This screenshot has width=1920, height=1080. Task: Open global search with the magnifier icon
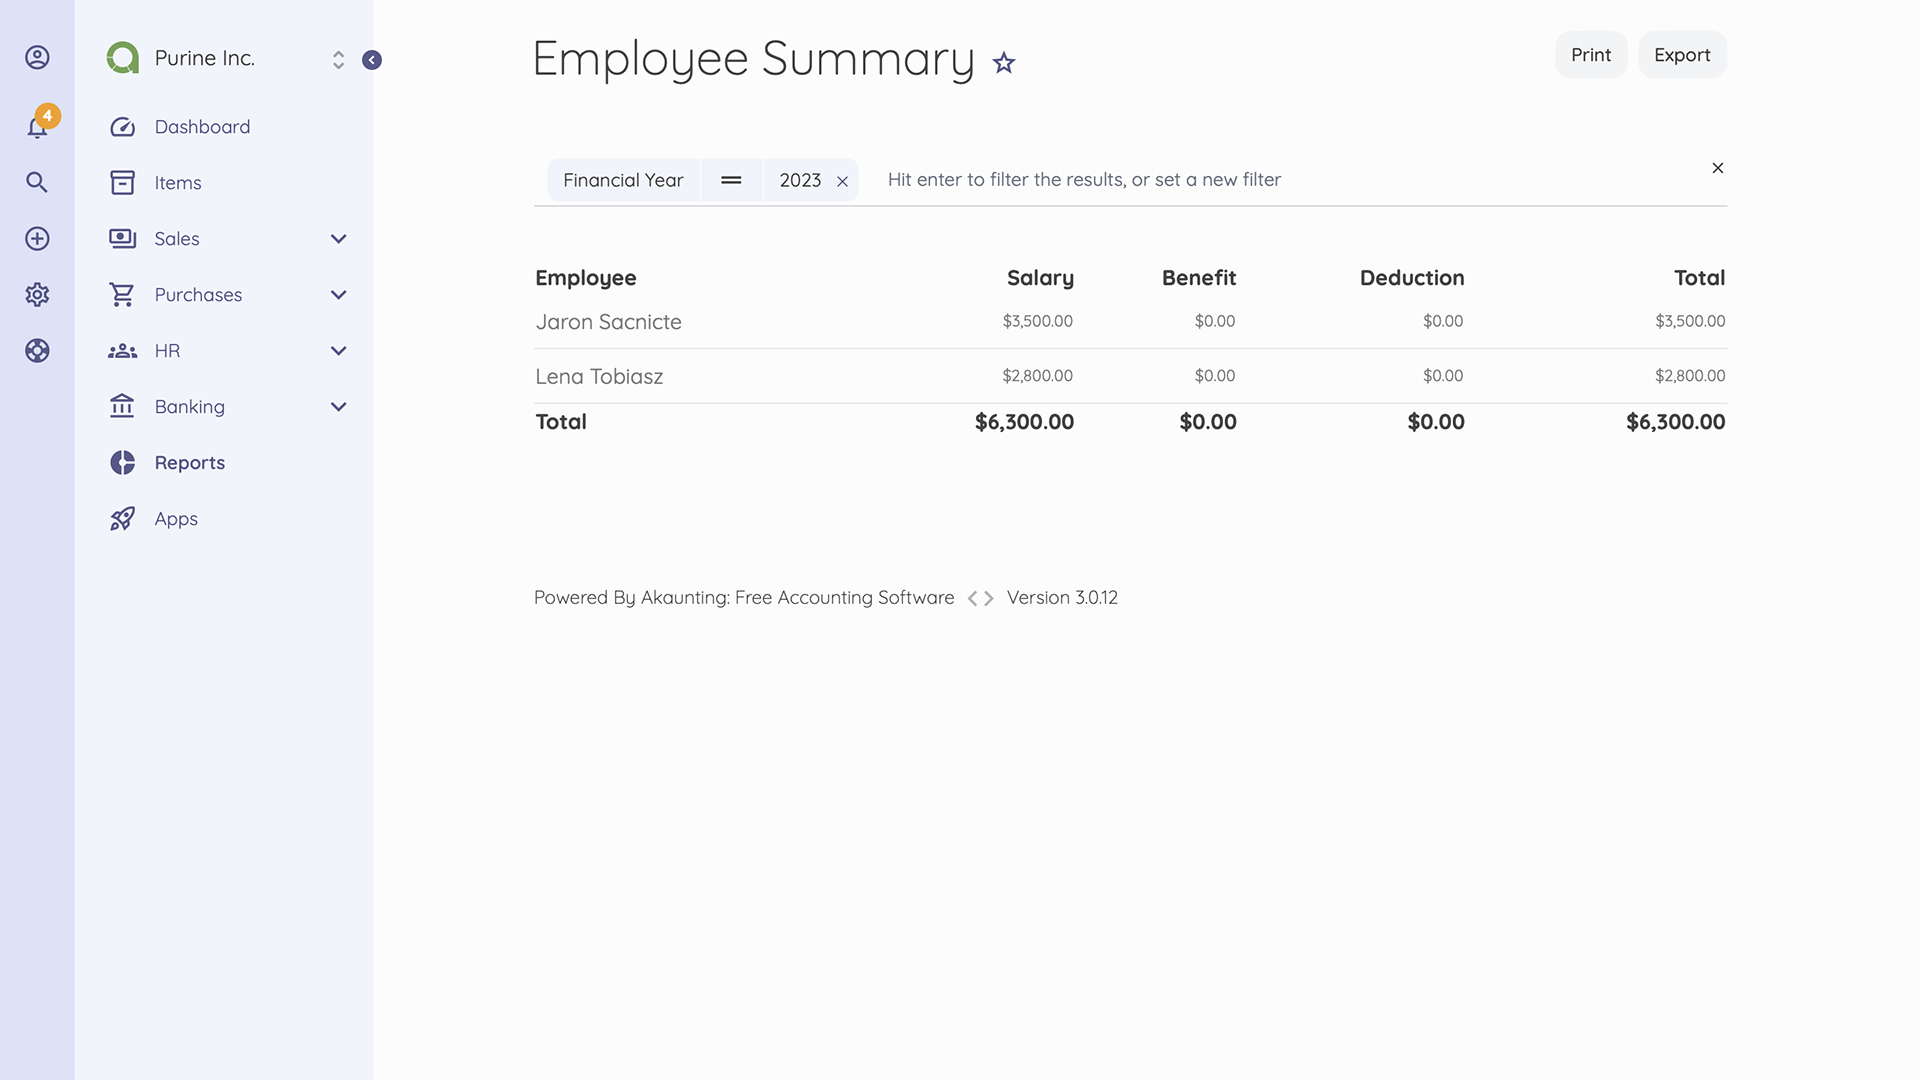coord(37,182)
